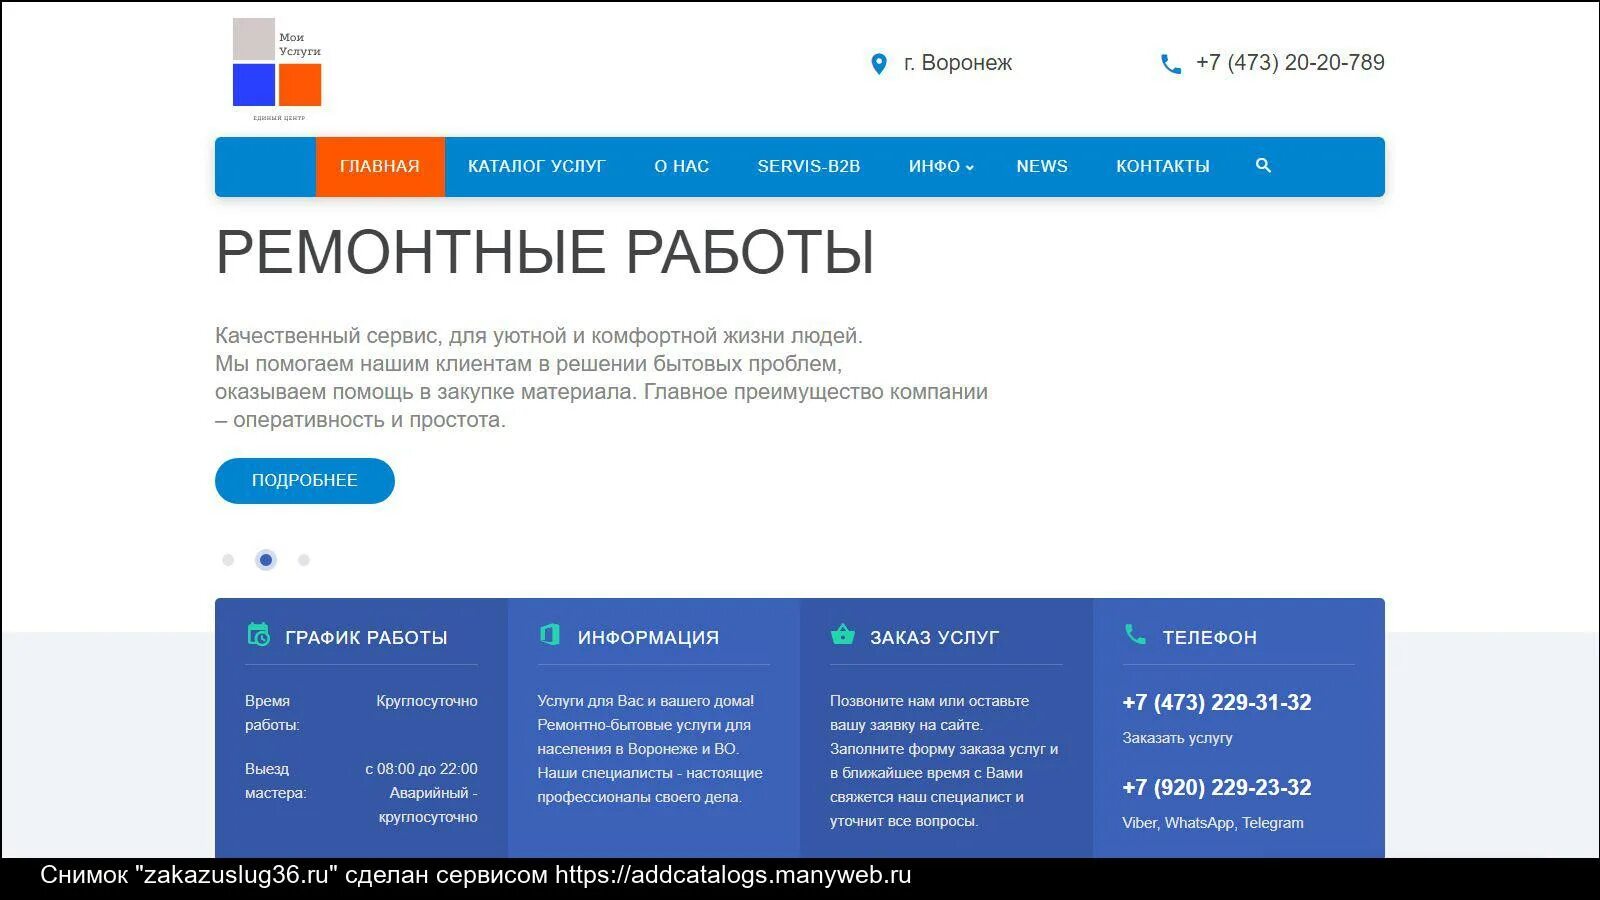Click the ГРАФИК РАБОТЫ heading
1600x900 pixels.
tap(366, 637)
